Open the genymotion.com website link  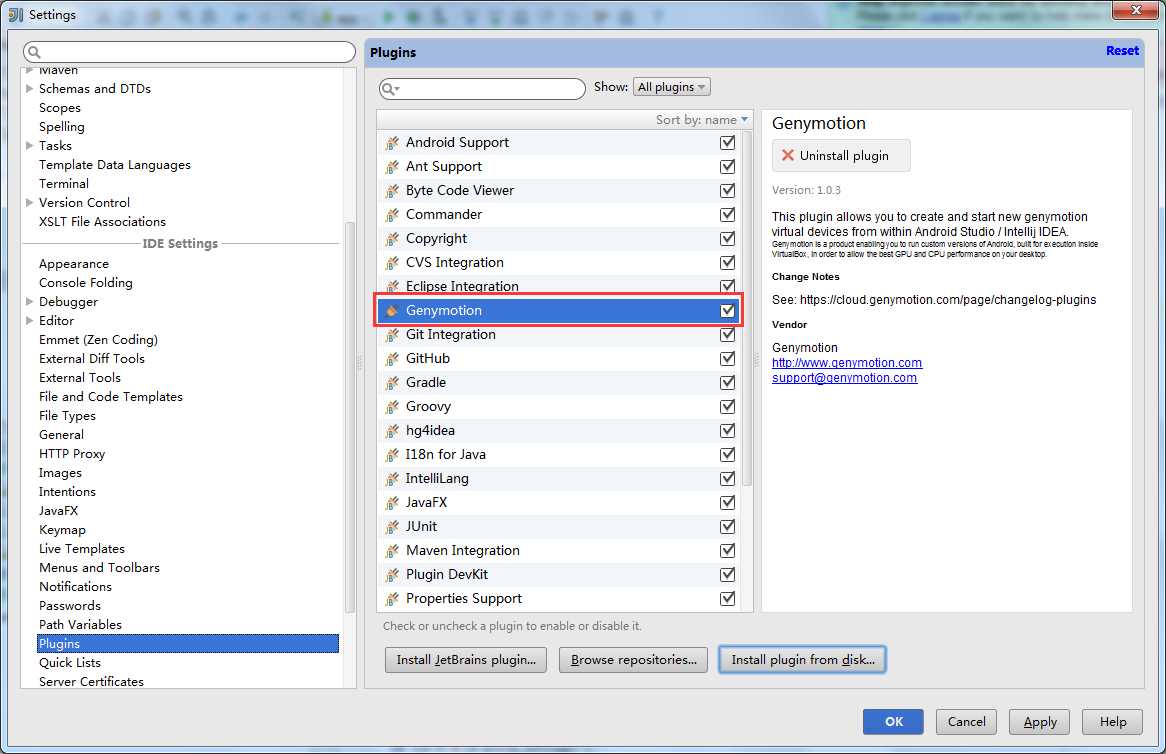tap(847, 363)
